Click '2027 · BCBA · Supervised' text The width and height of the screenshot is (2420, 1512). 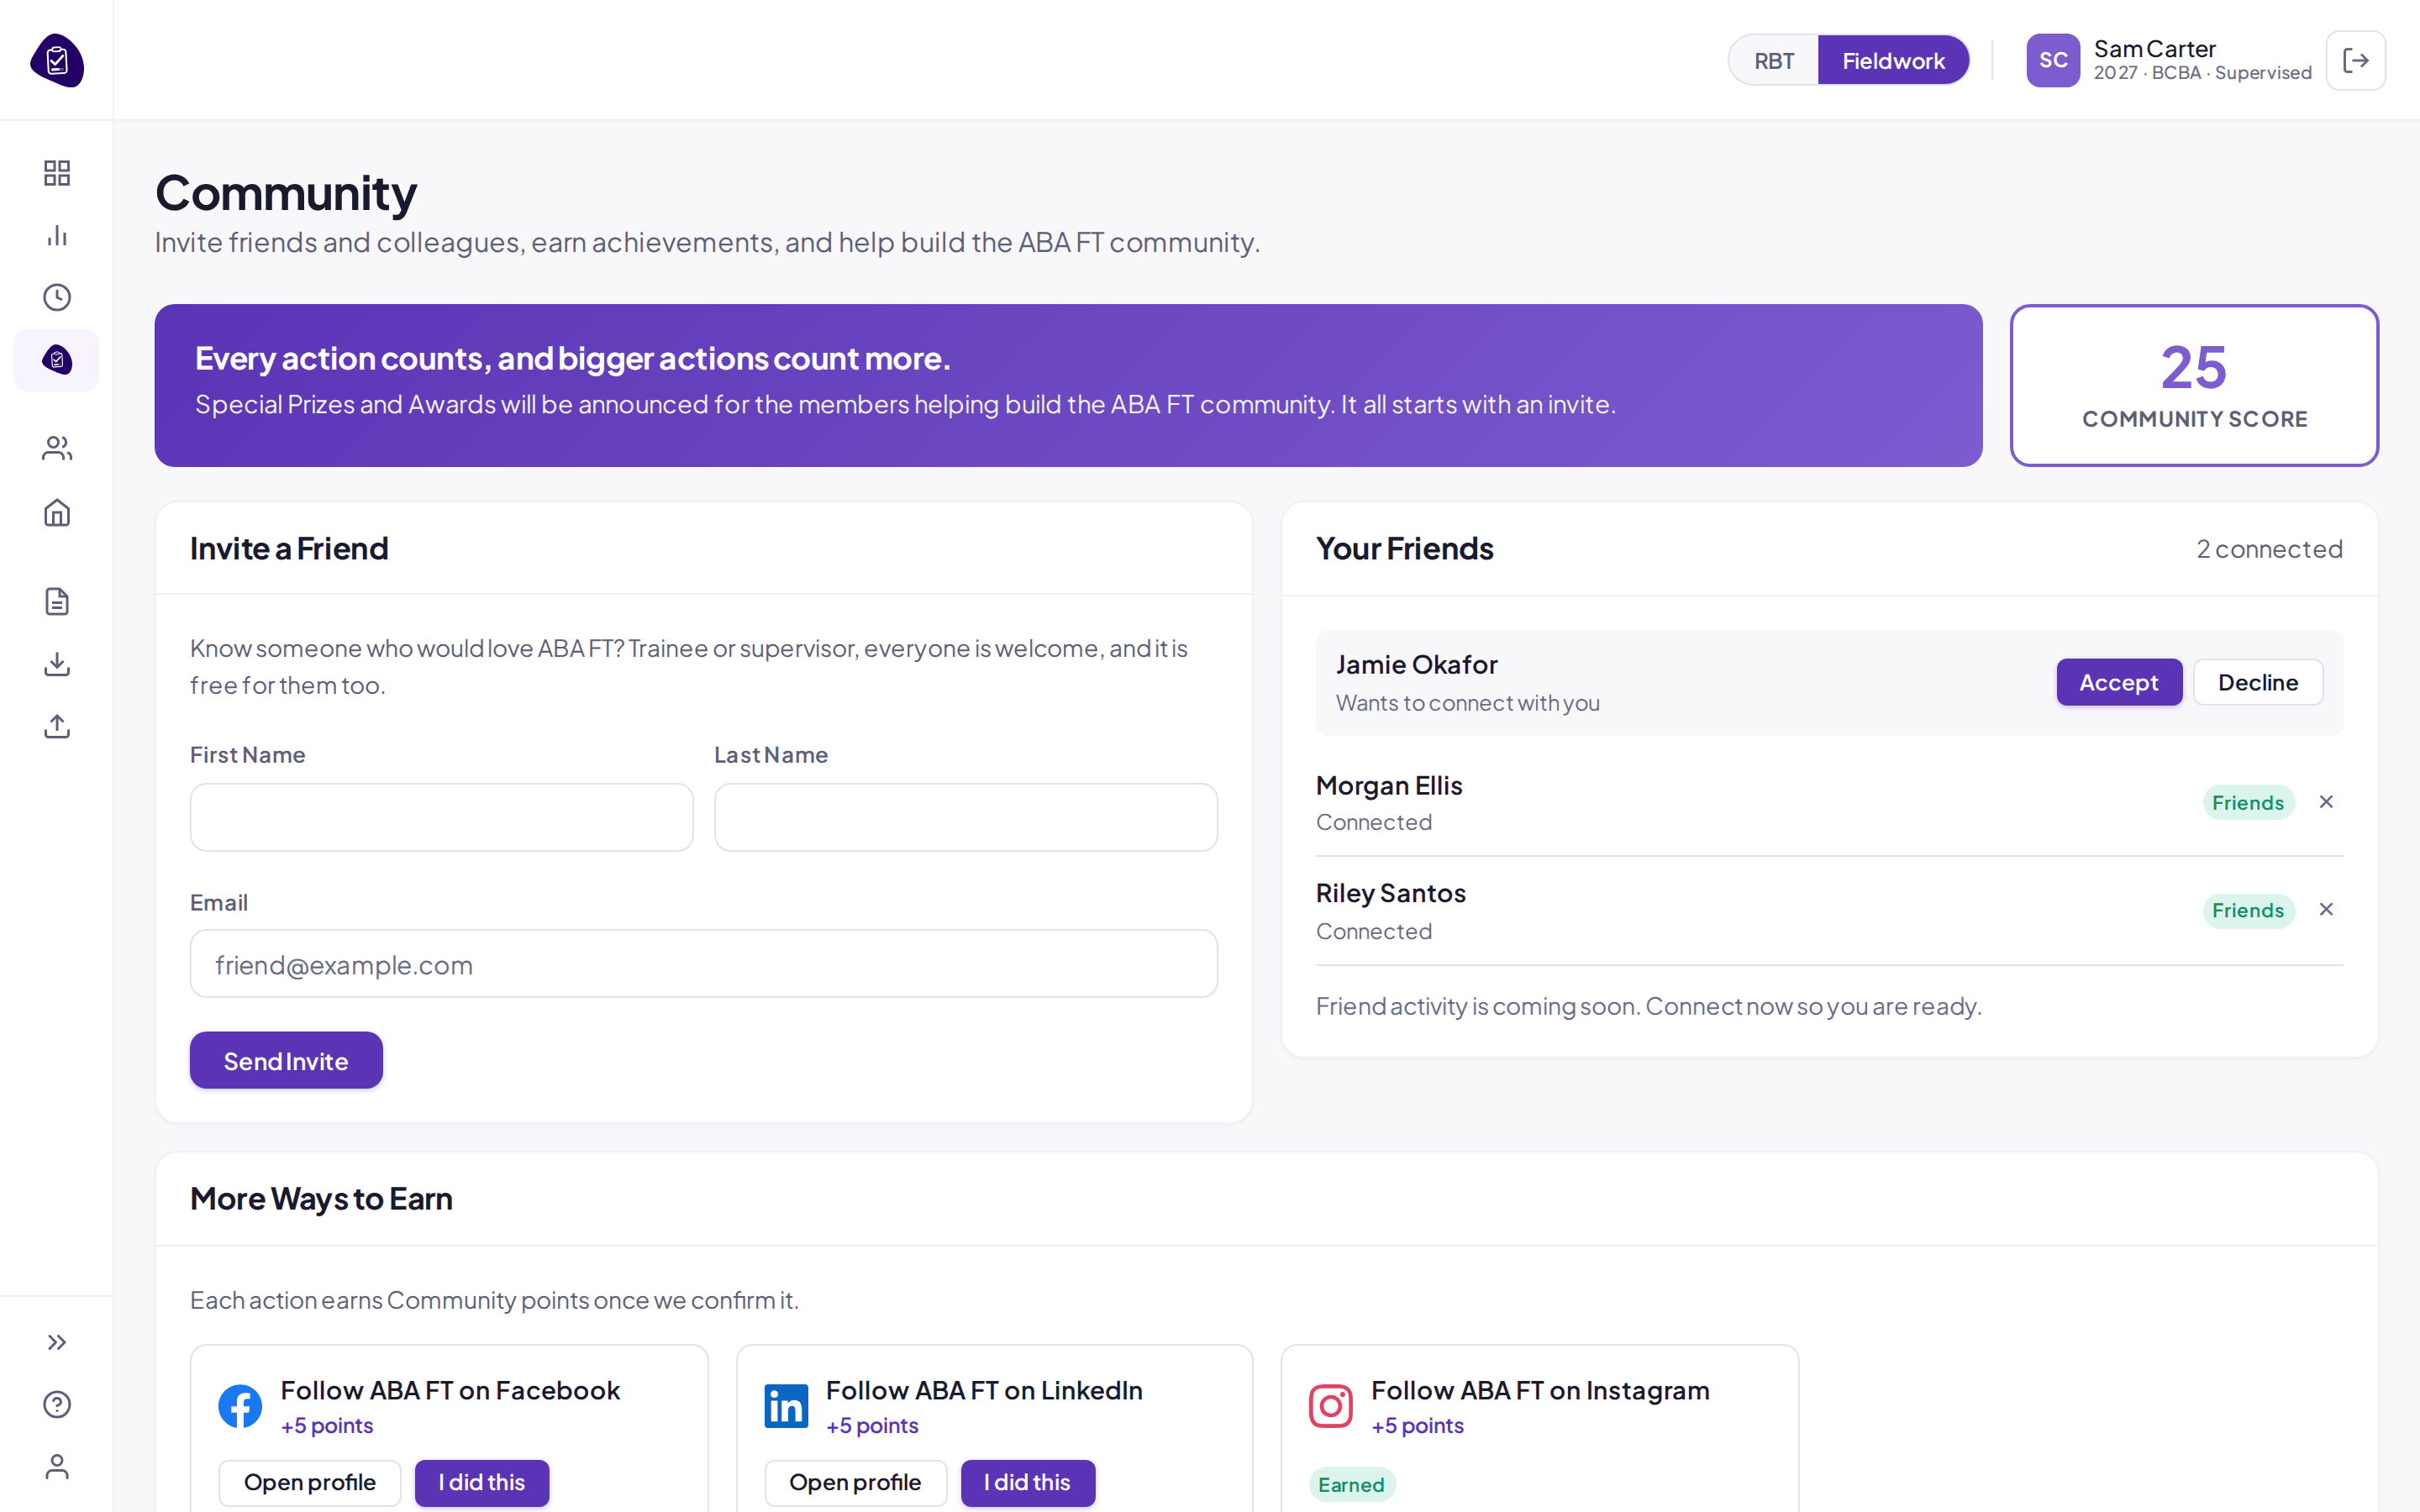coord(2202,73)
